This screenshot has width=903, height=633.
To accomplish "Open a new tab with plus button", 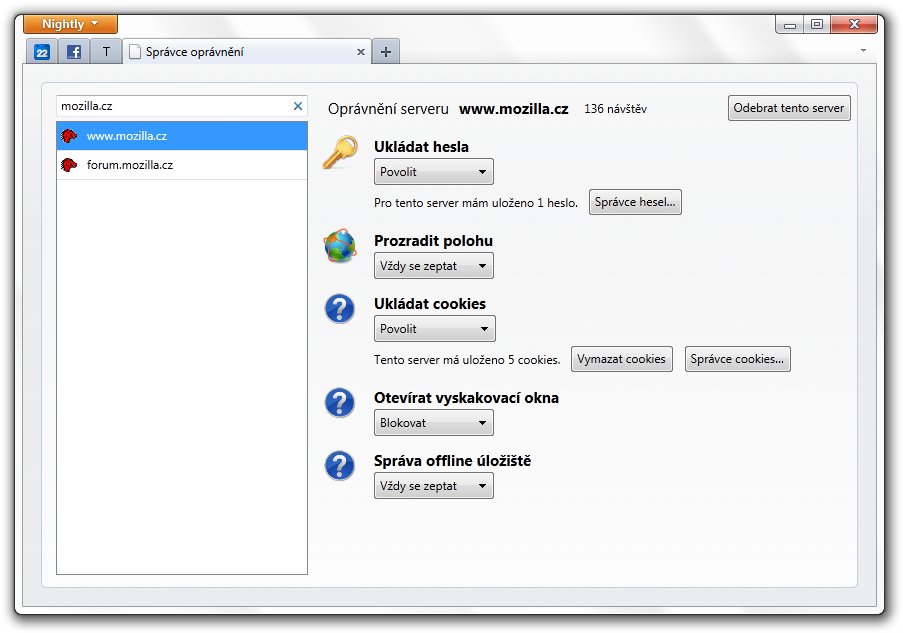I will pos(386,52).
